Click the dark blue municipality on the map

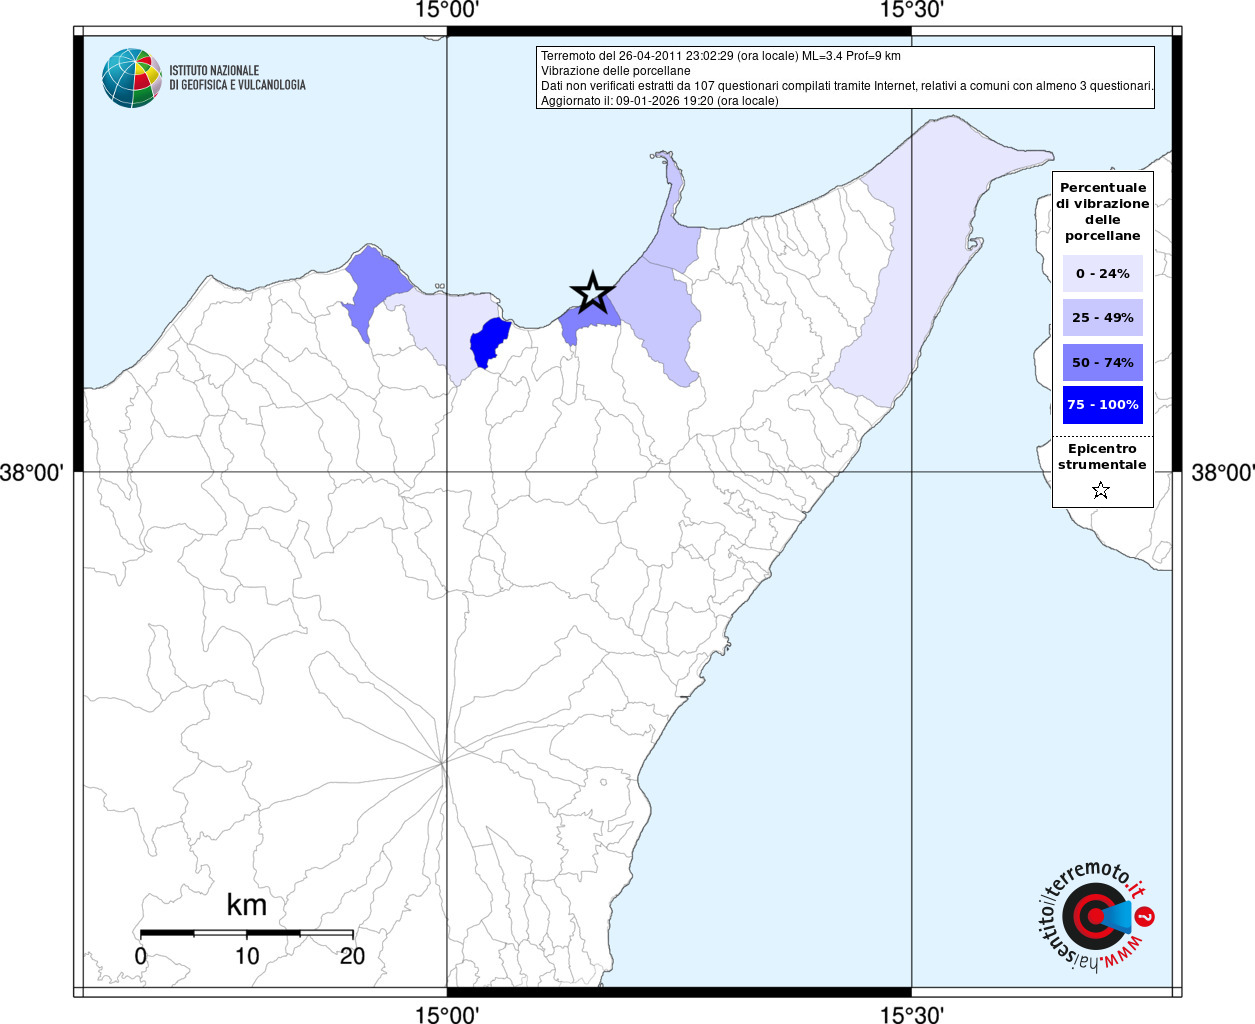click(488, 342)
